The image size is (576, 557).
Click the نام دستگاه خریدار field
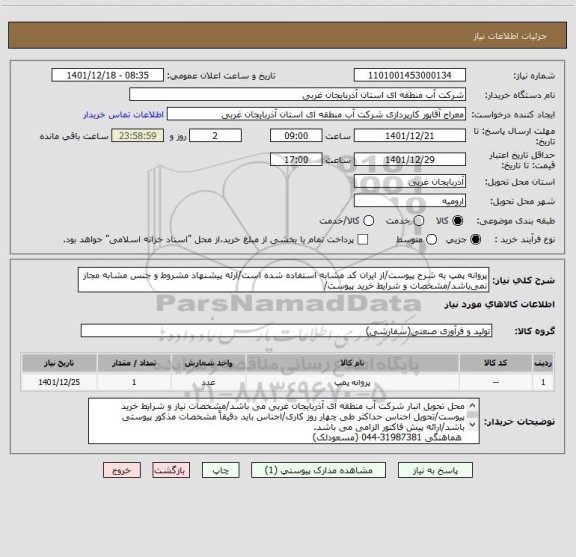[298, 95]
